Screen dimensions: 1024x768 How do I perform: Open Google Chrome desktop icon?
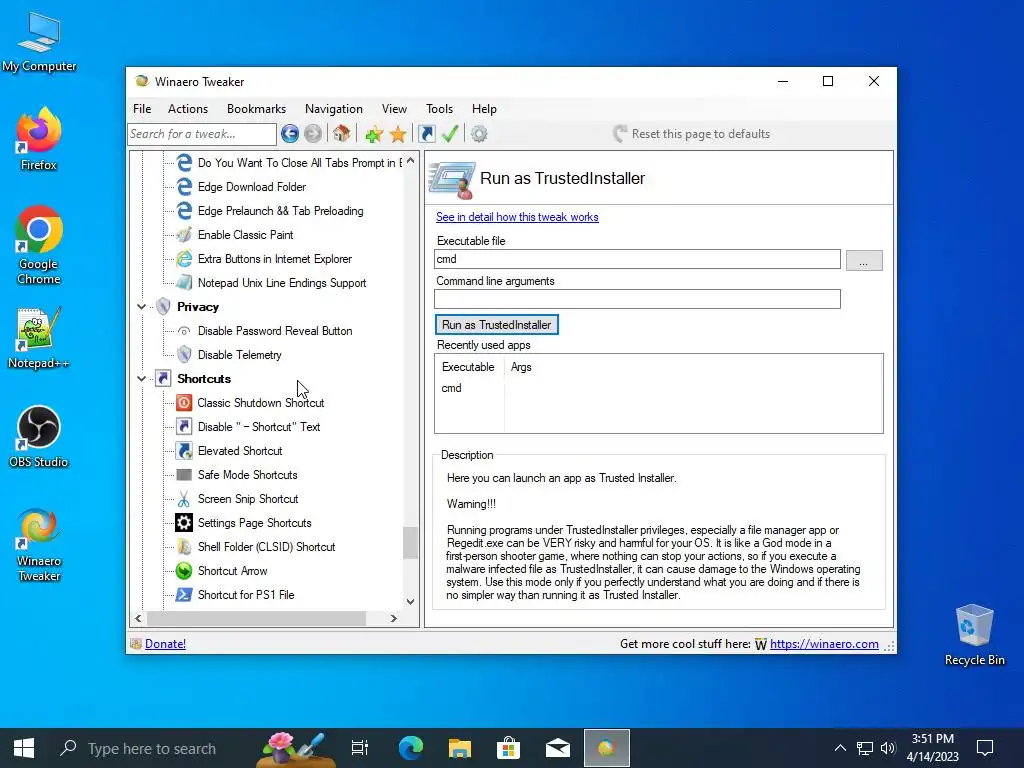point(39,245)
